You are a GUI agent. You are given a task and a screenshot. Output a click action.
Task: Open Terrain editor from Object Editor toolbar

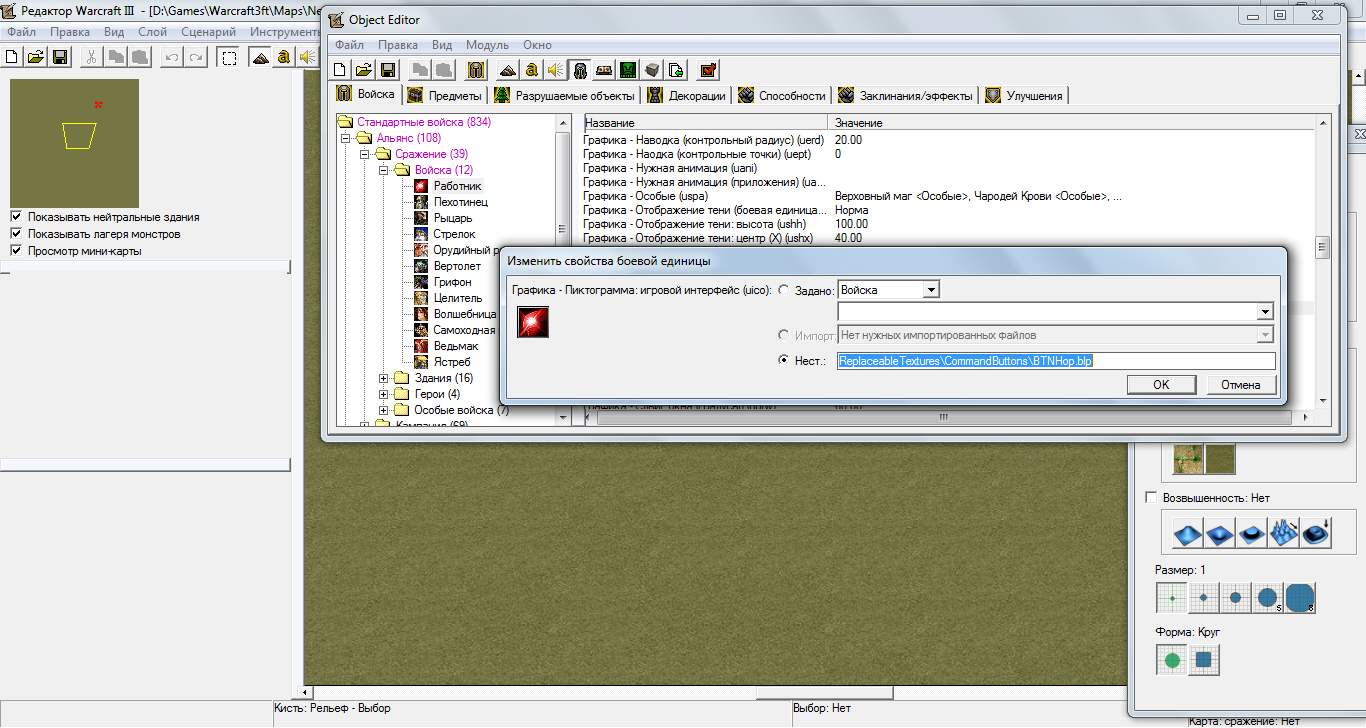(x=508, y=70)
